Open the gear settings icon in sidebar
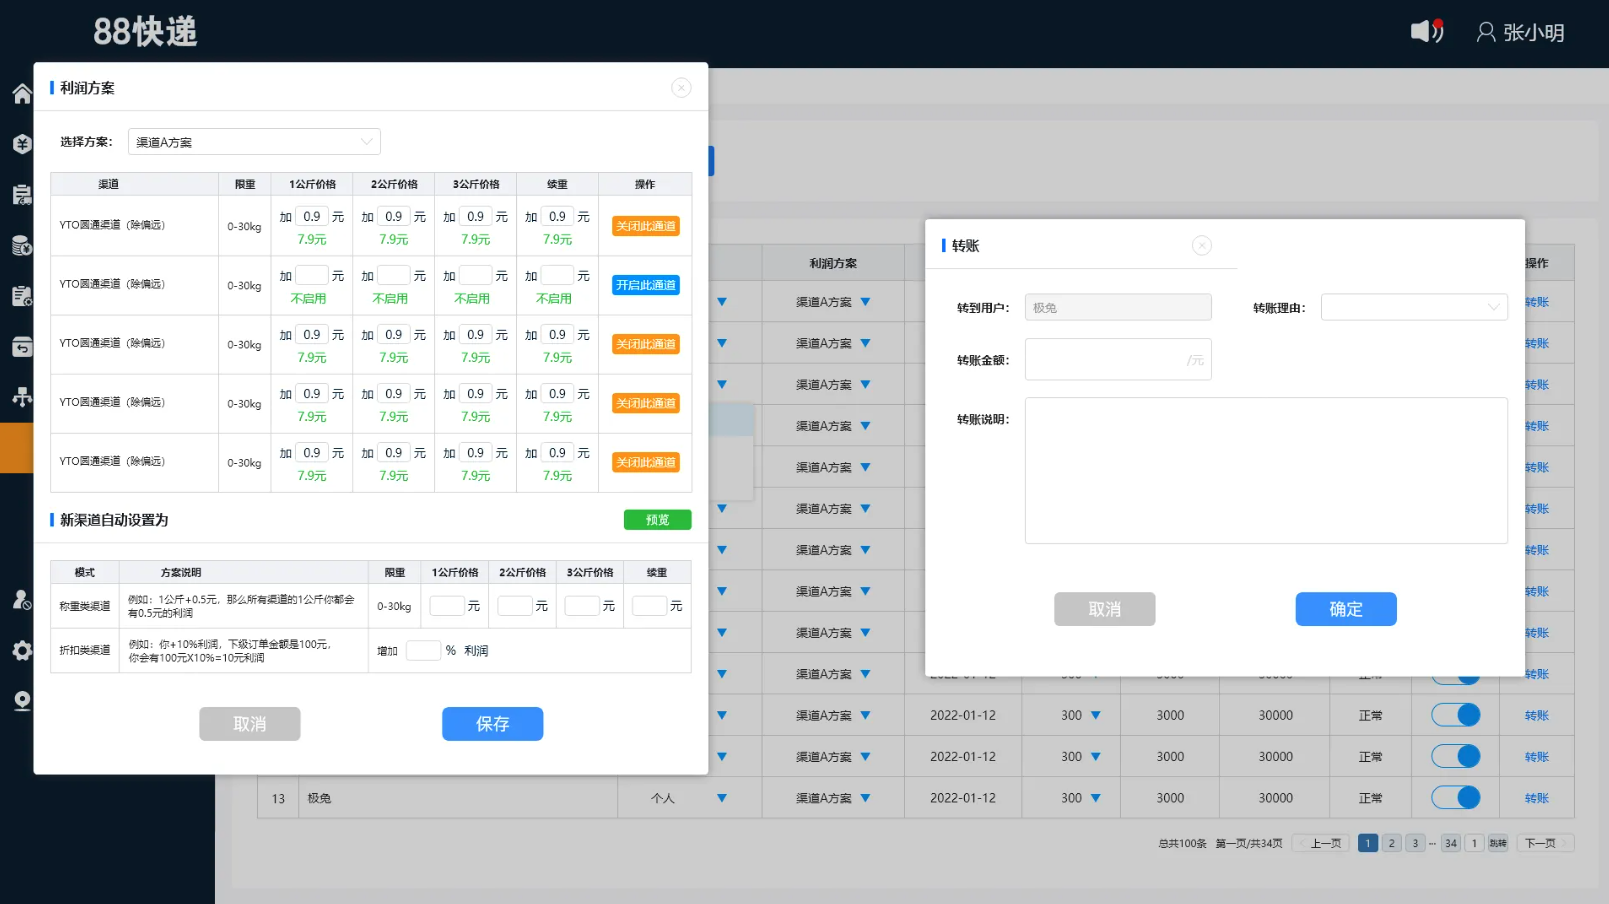This screenshot has width=1609, height=904. point(22,651)
